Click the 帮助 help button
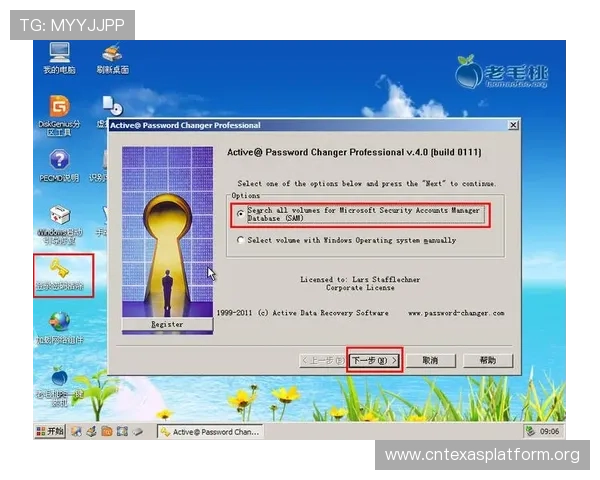 488,360
